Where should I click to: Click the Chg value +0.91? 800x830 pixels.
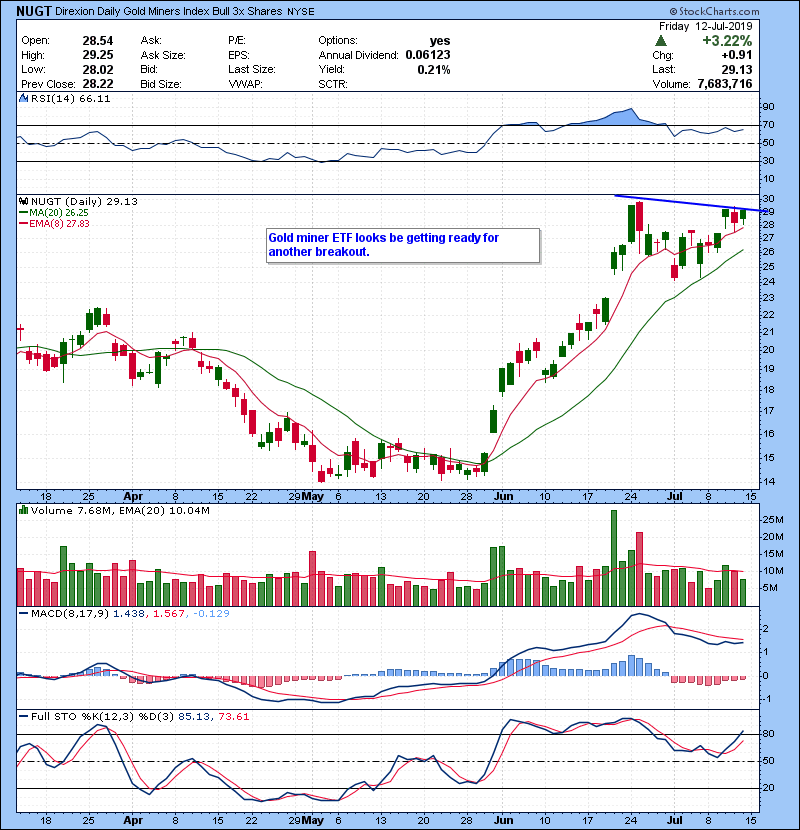point(736,55)
